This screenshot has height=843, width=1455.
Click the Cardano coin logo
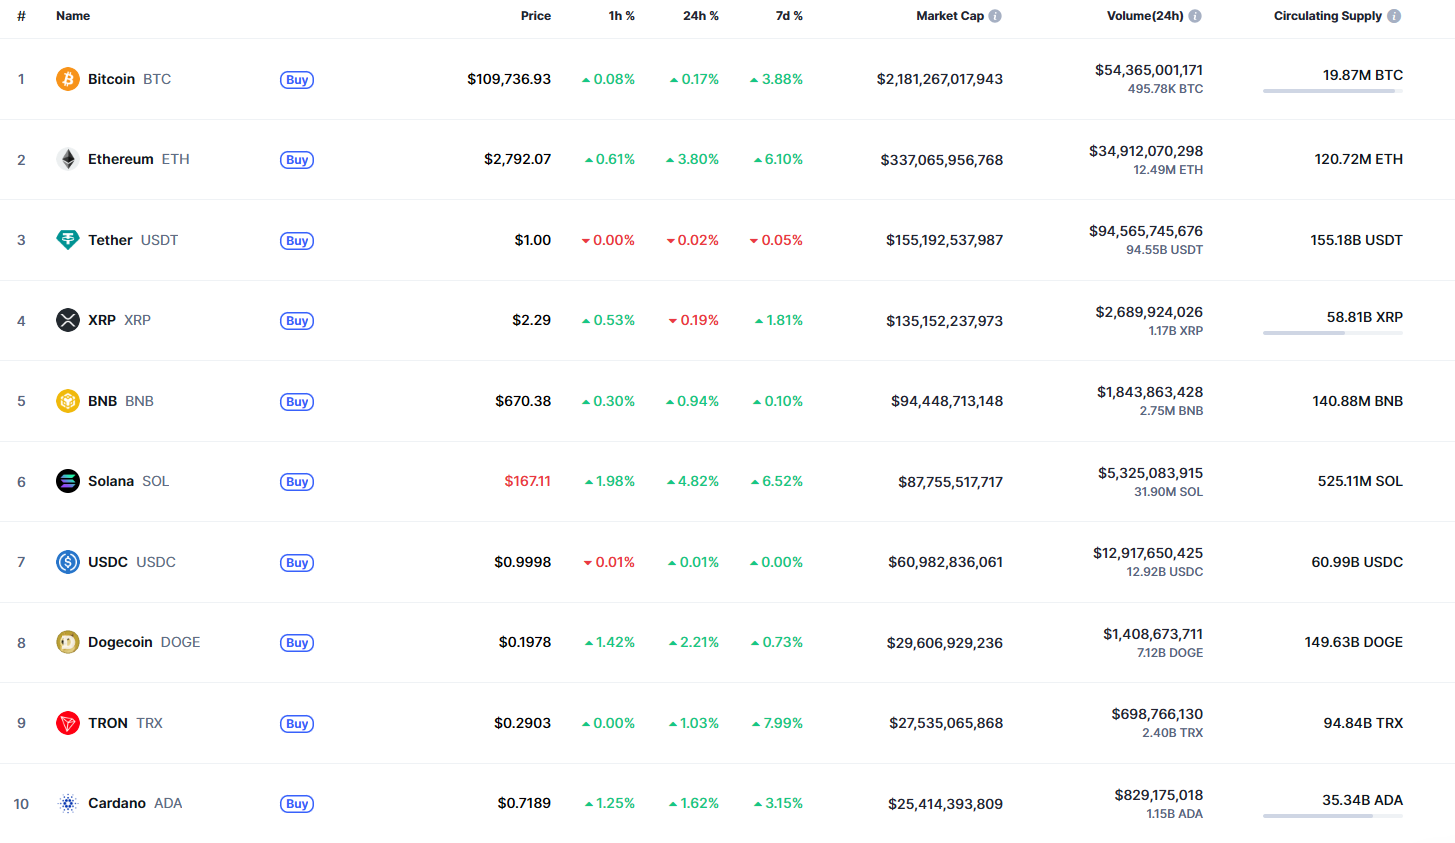[68, 803]
